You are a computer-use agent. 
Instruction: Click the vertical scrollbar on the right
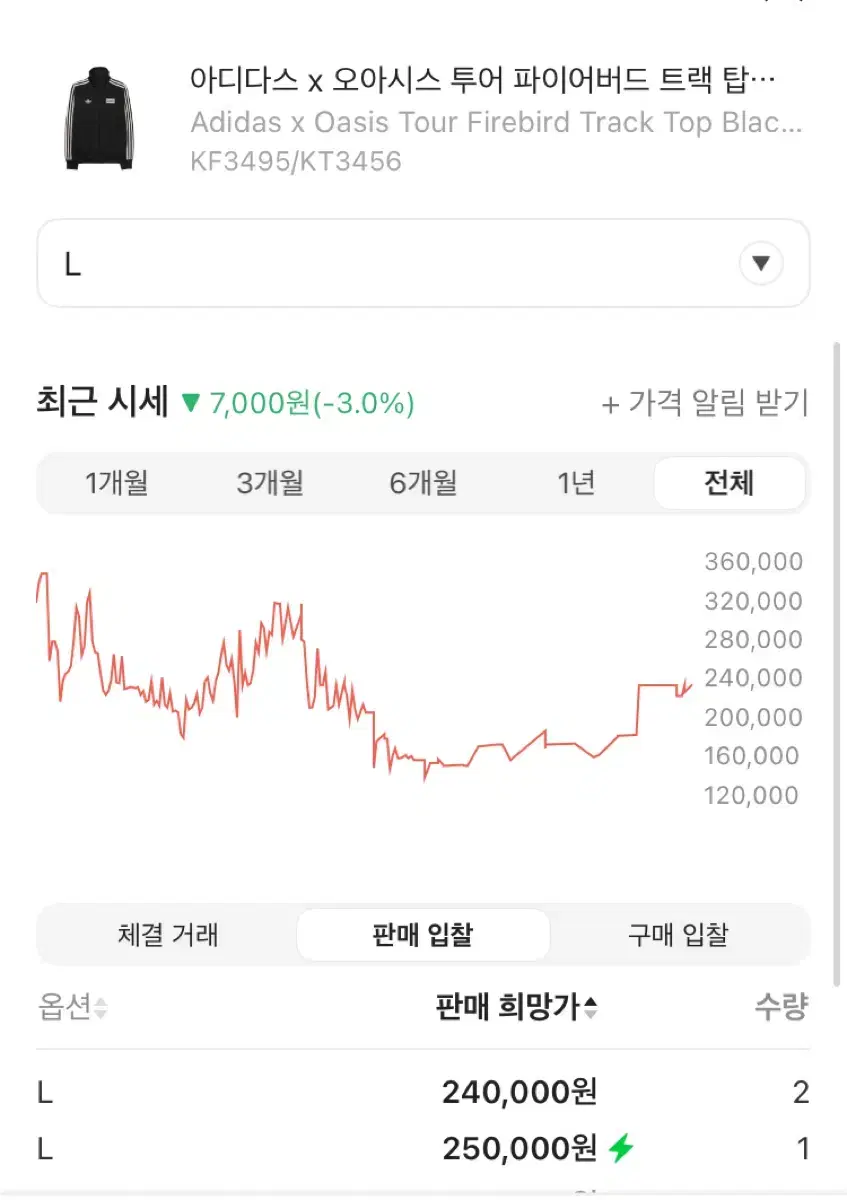[837, 665]
